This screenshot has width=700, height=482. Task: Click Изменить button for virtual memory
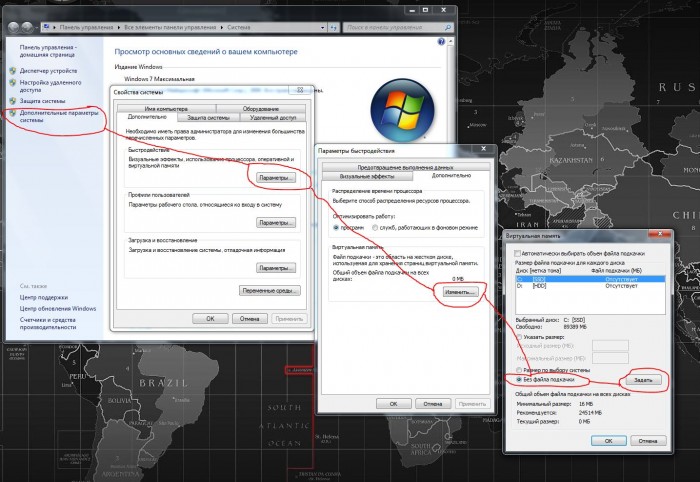click(460, 292)
